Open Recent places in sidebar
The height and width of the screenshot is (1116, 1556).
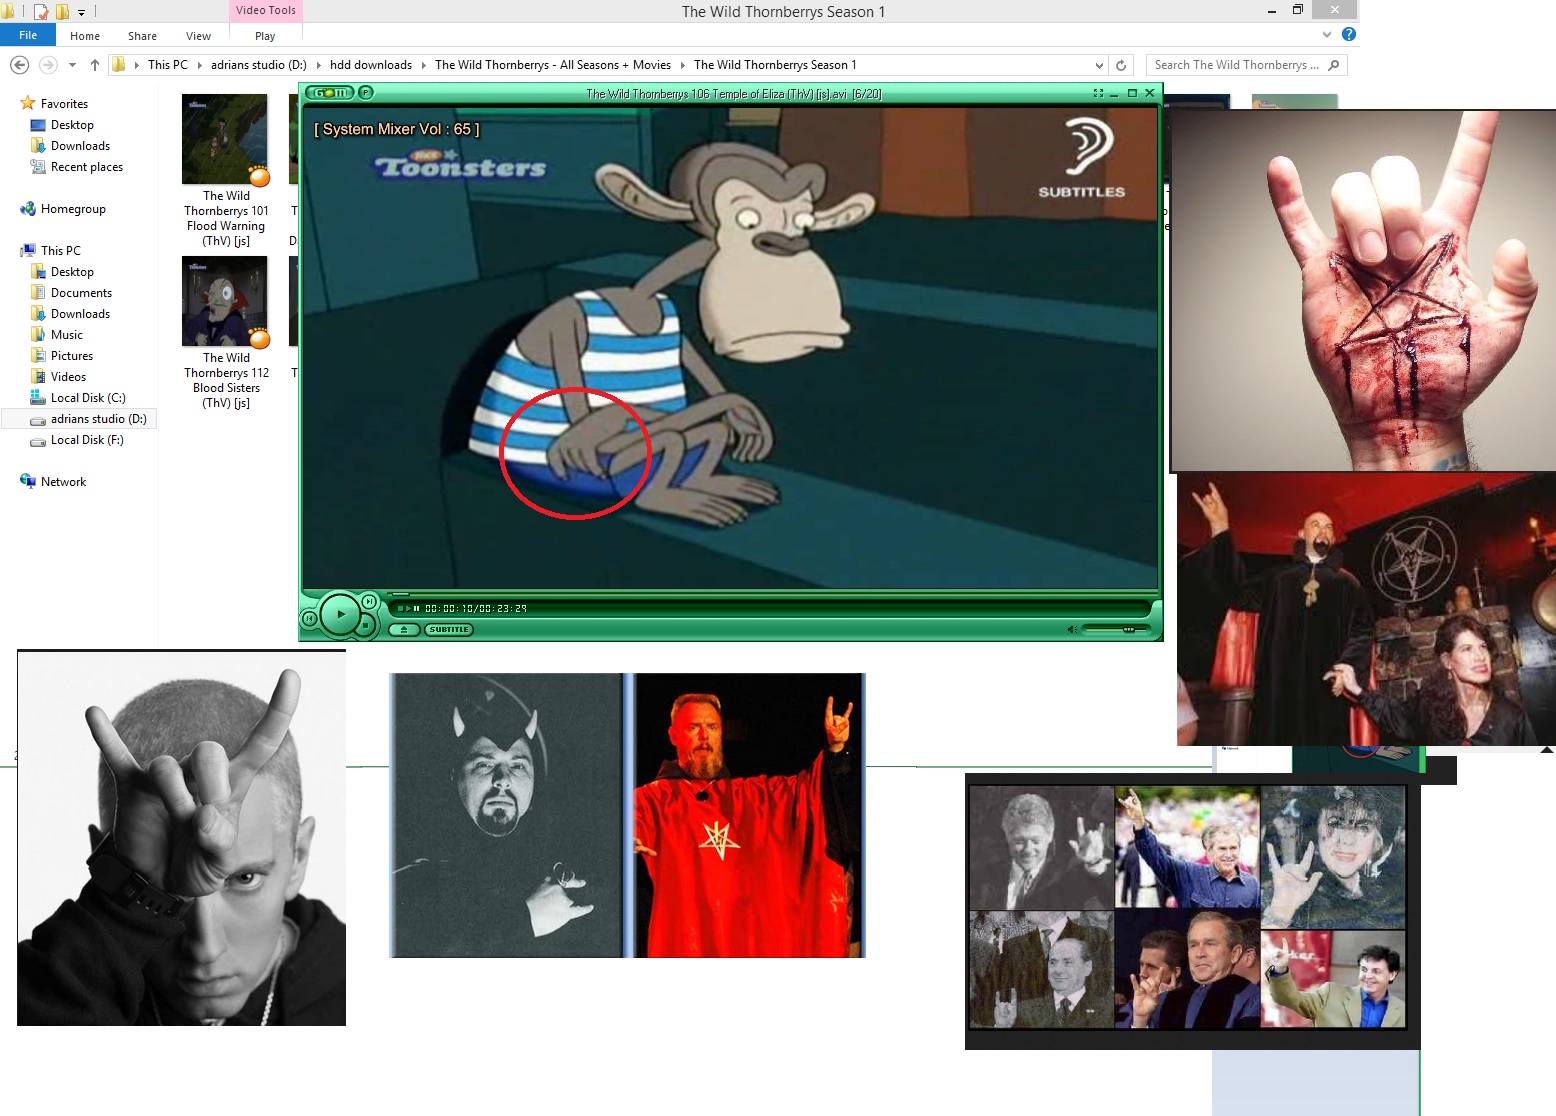pos(87,167)
